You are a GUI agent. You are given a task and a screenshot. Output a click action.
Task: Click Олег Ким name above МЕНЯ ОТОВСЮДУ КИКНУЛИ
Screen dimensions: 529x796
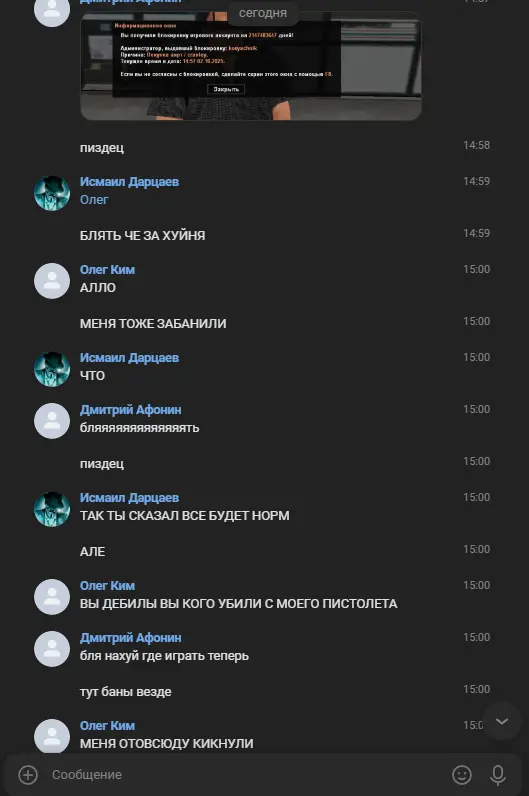pyautogui.click(x=107, y=725)
